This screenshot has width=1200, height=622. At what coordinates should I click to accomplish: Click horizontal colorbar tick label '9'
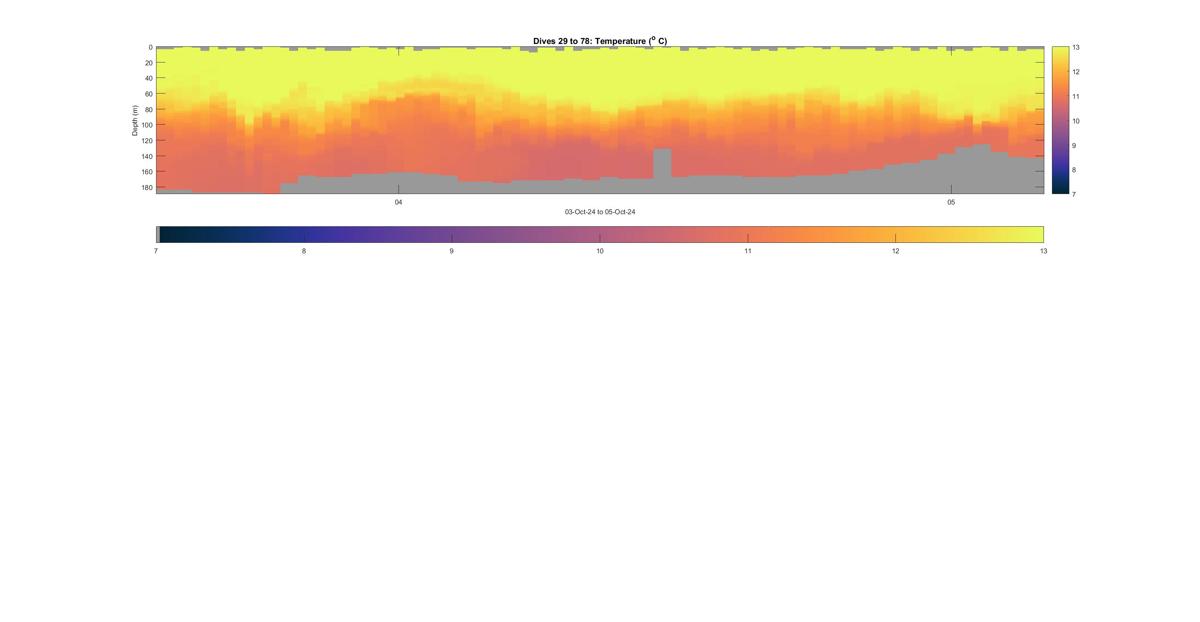click(452, 251)
